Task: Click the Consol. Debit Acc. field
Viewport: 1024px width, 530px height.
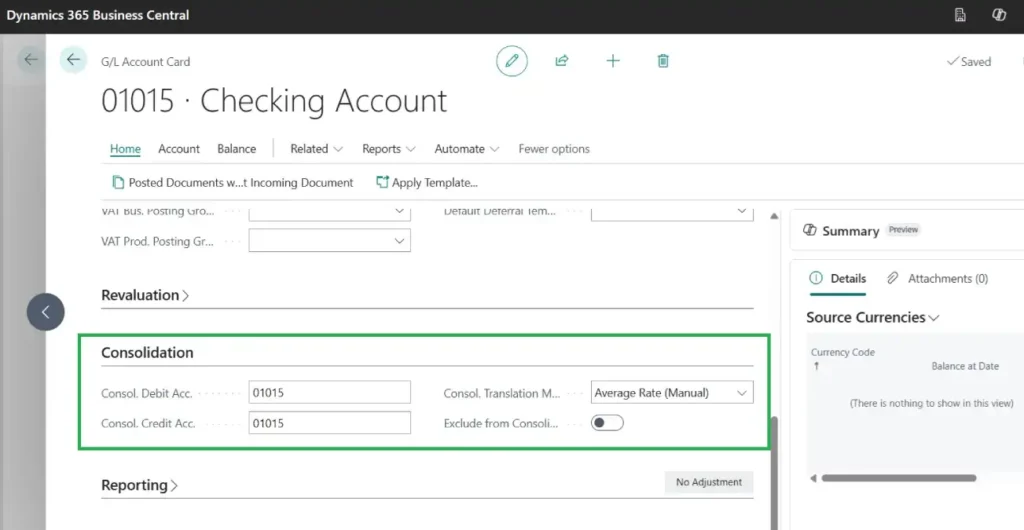Action: tap(330, 393)
